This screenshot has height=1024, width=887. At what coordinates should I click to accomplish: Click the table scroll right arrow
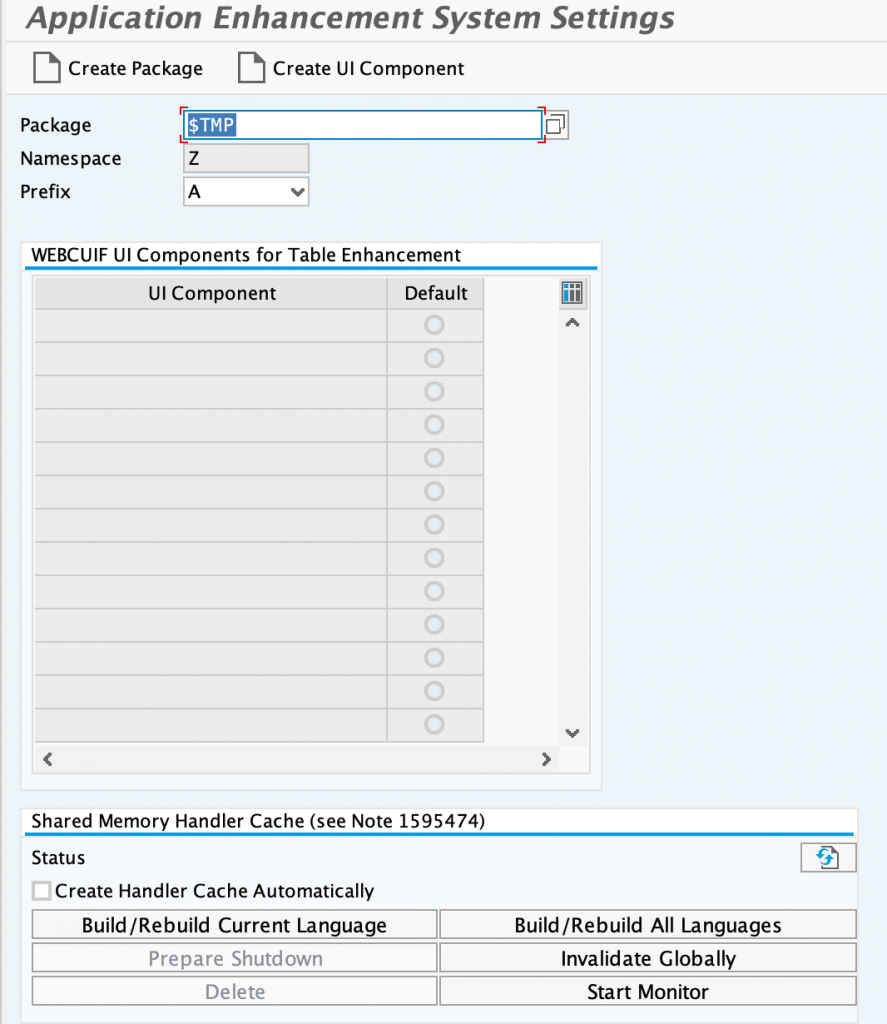[x=546, y=759]
